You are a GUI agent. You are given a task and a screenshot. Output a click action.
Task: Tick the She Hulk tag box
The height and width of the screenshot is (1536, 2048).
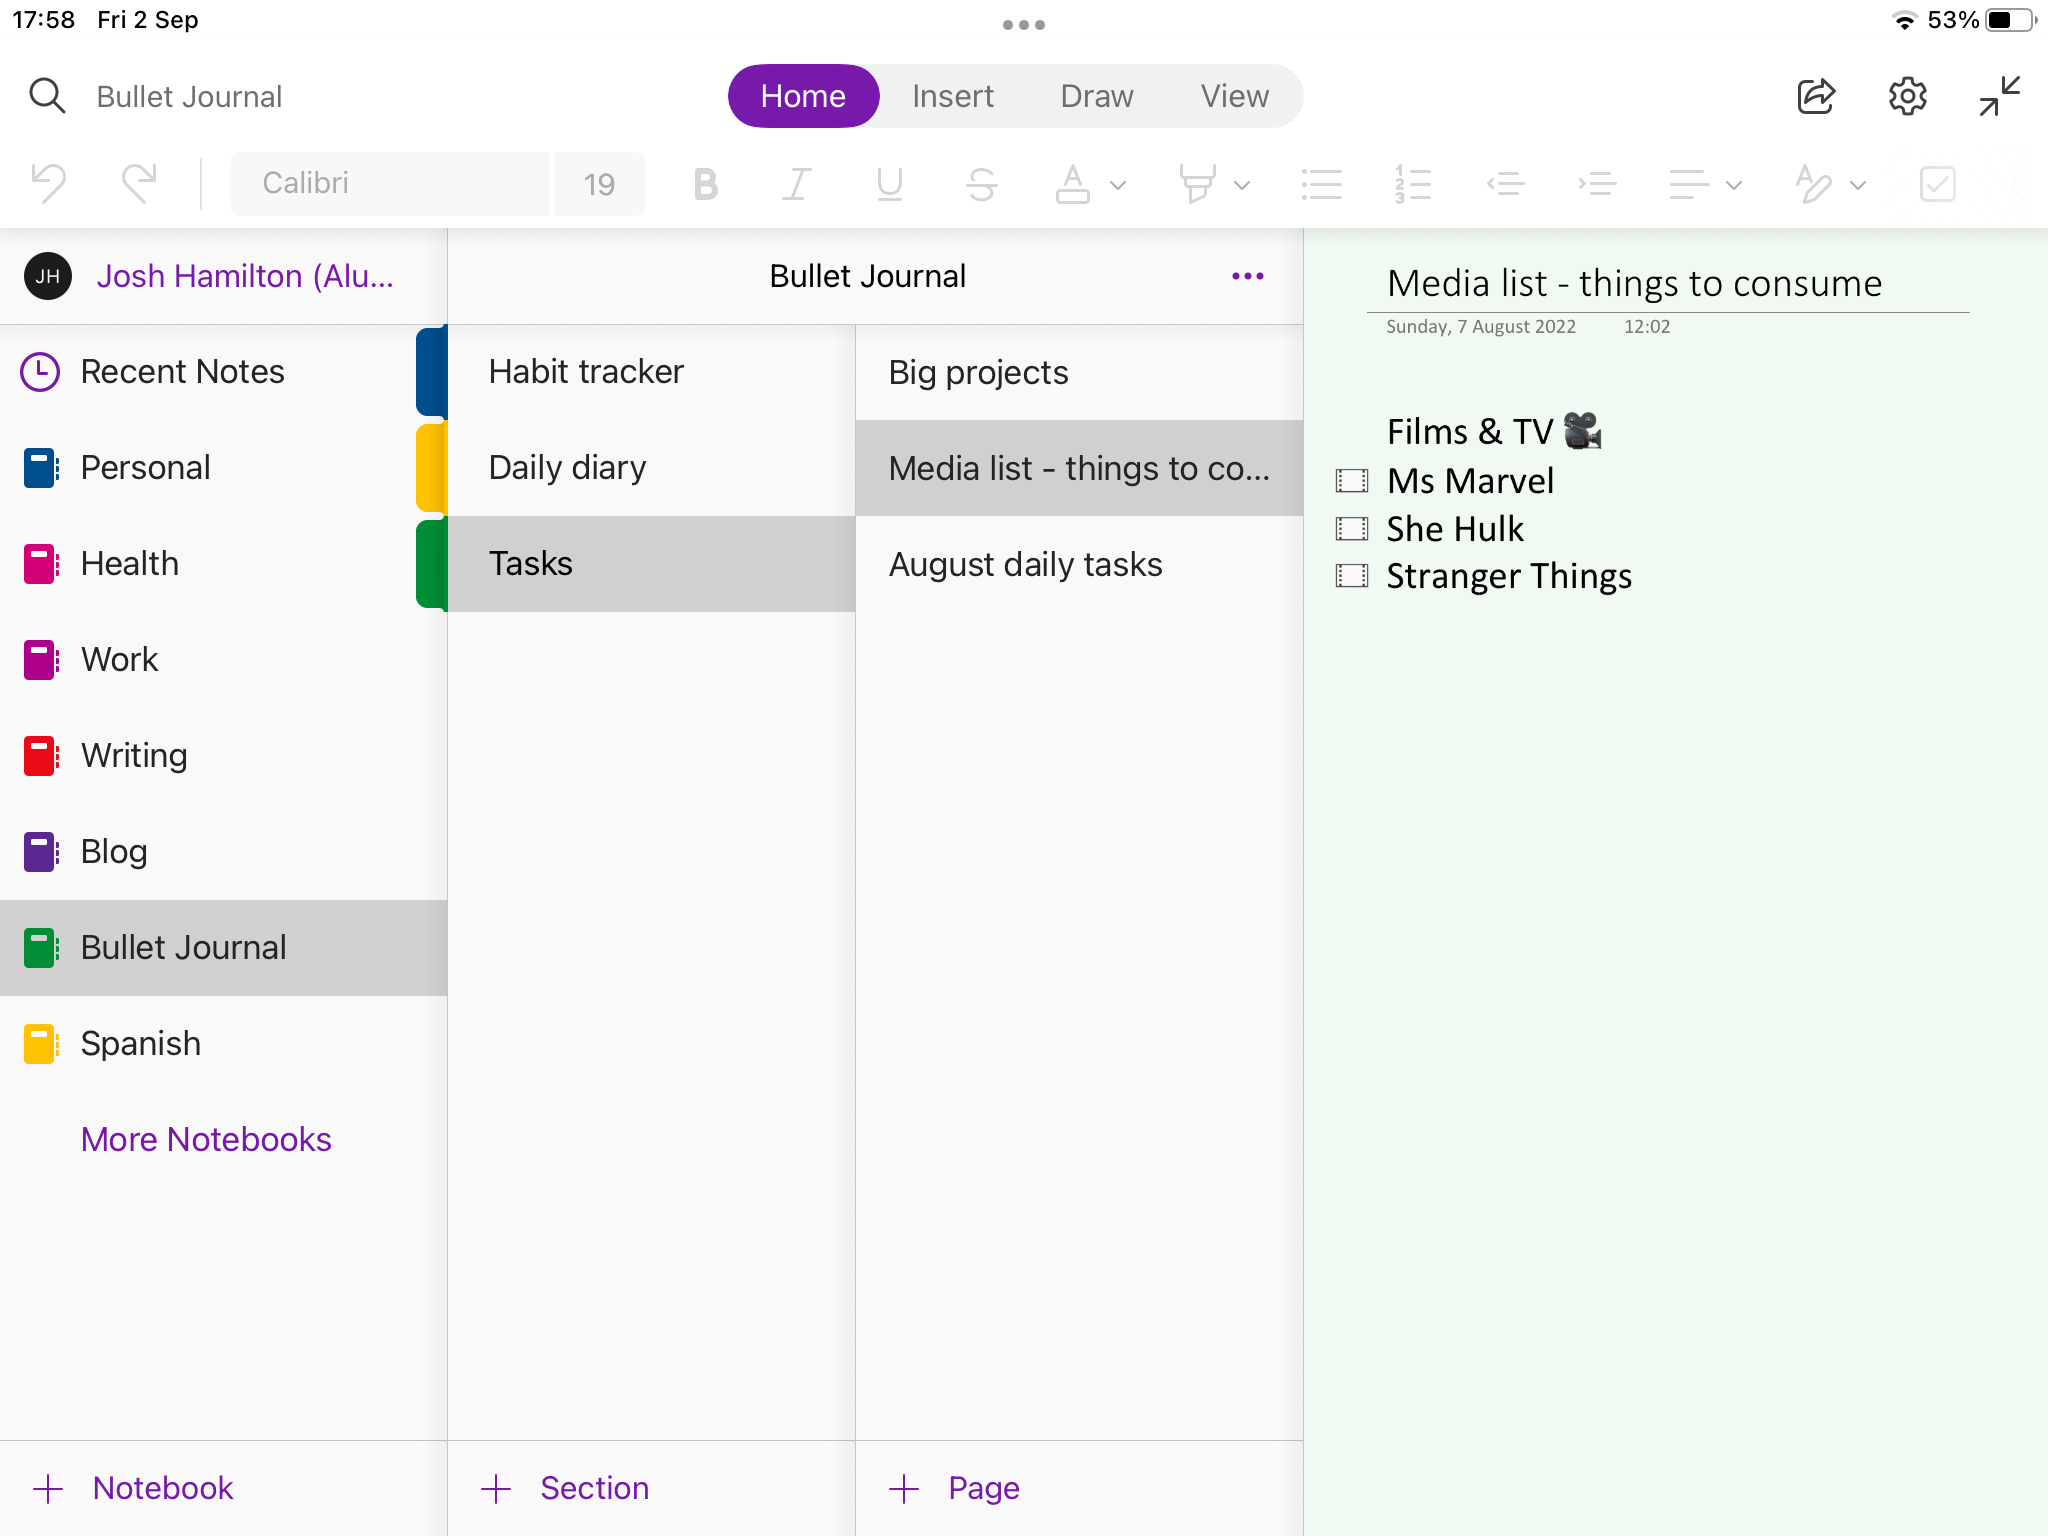pos(1352,529)
